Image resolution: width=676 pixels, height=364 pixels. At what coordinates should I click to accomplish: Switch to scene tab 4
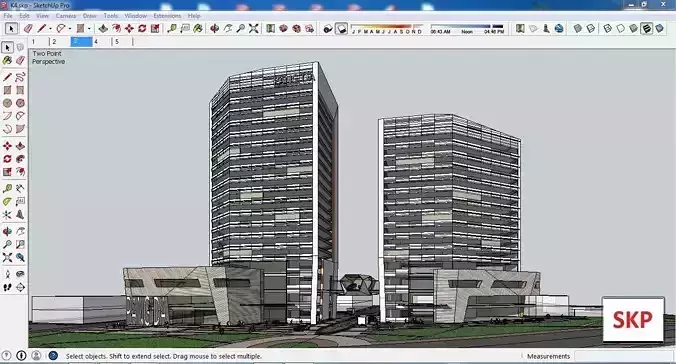102,42
